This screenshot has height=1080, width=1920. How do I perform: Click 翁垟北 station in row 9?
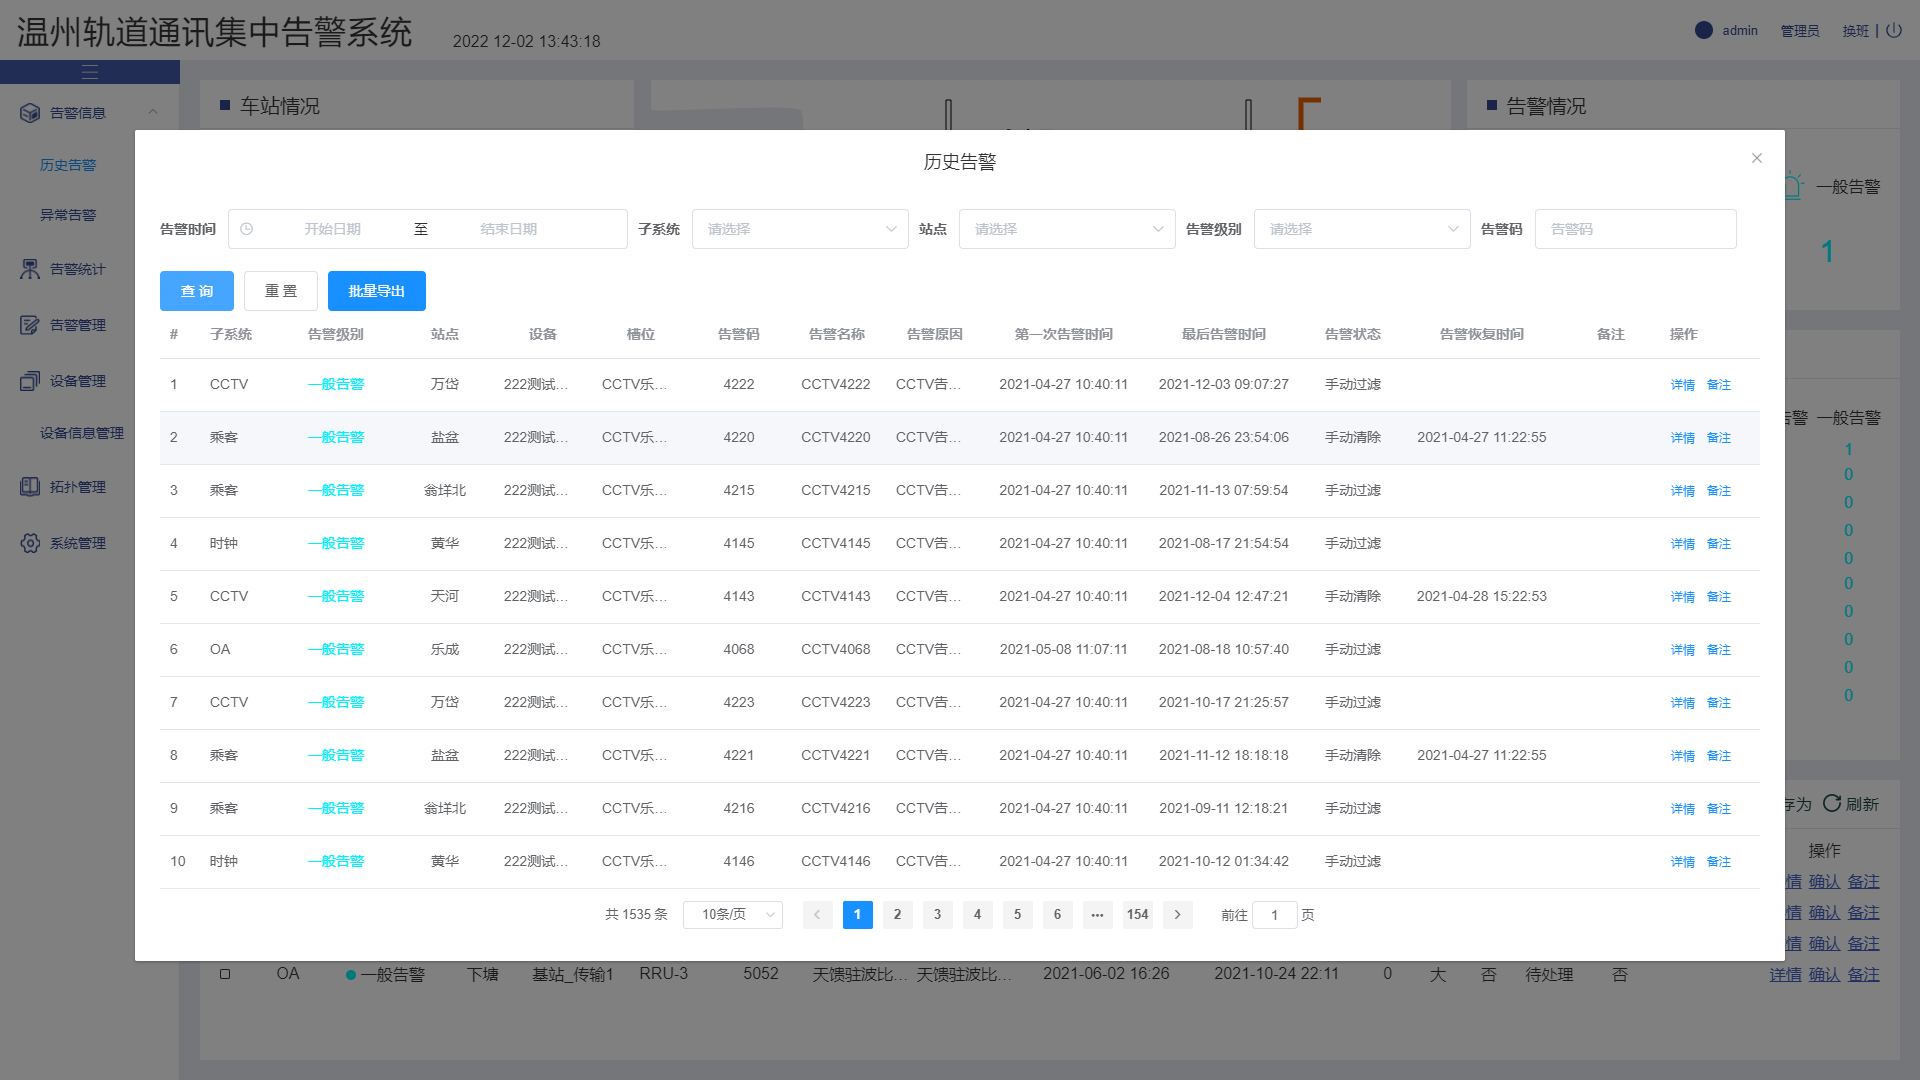pyautogui.click(x=445, y=808)
